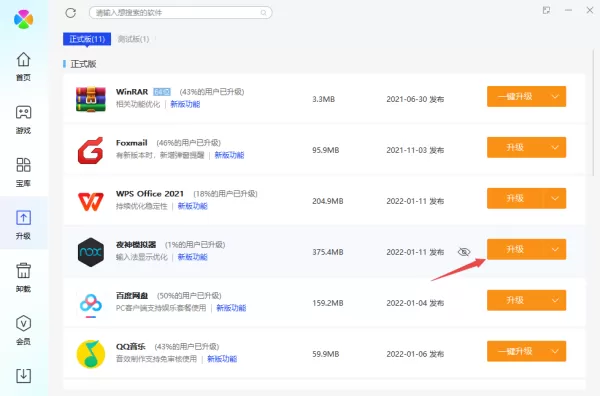Open the 游戏 games section
This screenshot has width=600, height=396.
coord(23,120)
